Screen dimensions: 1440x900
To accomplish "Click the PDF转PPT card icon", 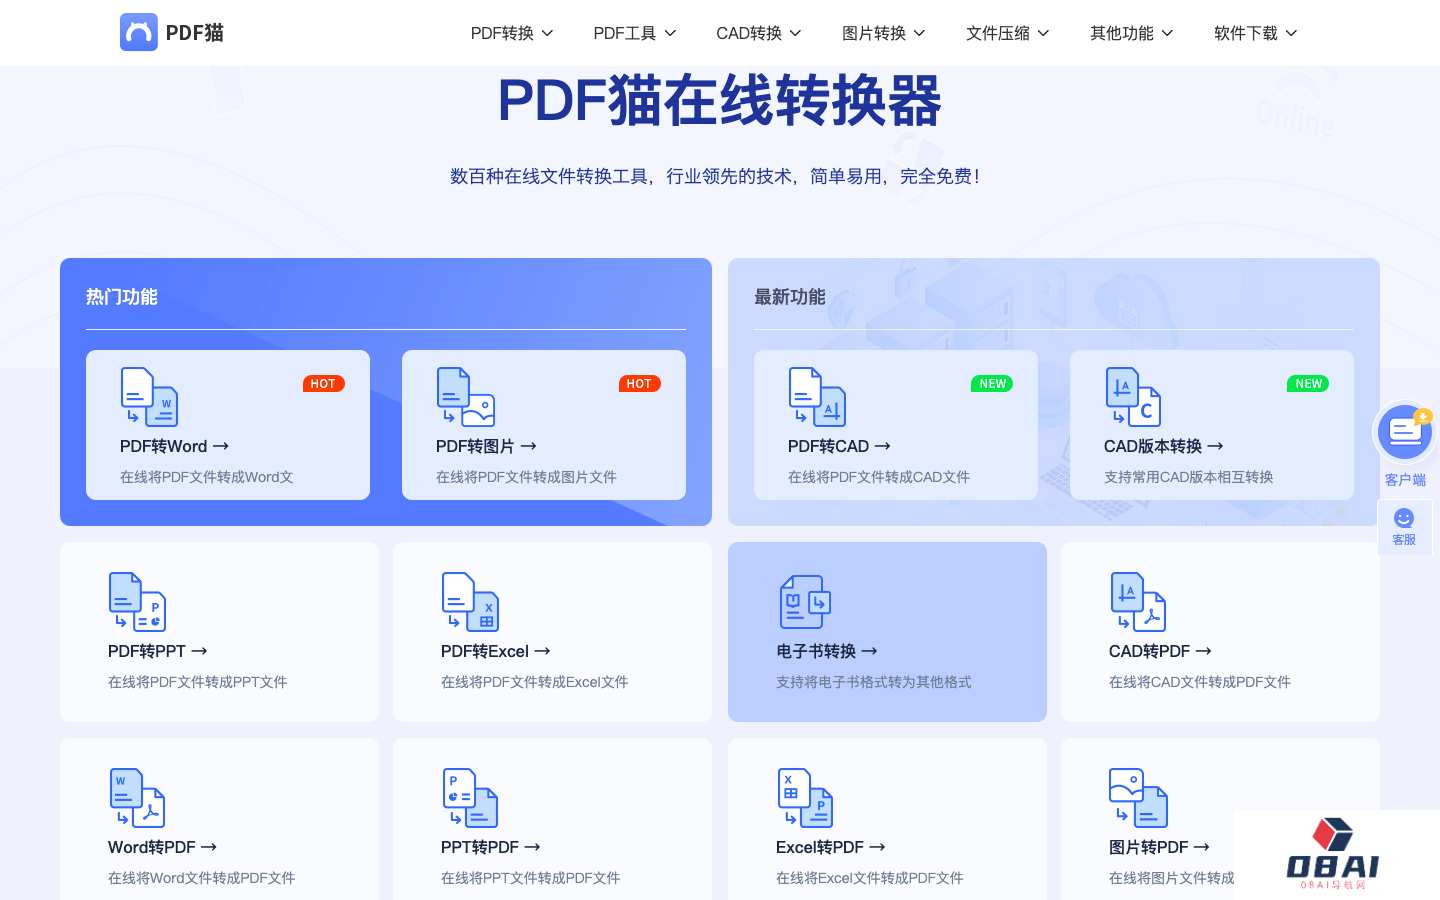I will coord(137,601).
